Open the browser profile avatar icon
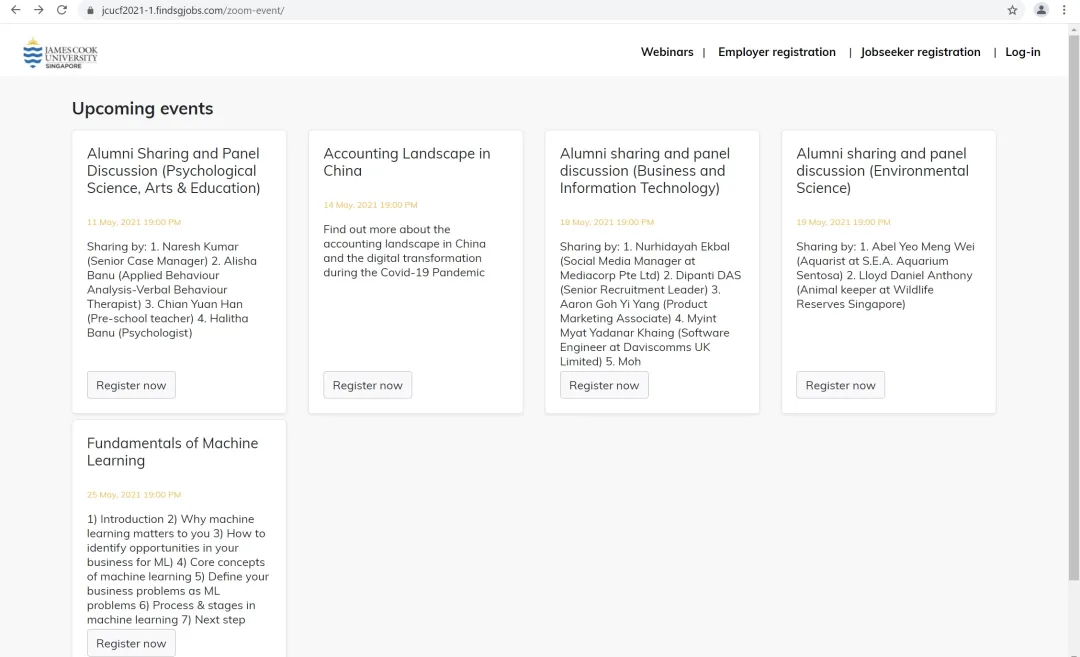Image resolution: width=1080 pixels, height=657 pixels. pyautogui.click(x=1041, y=10)
